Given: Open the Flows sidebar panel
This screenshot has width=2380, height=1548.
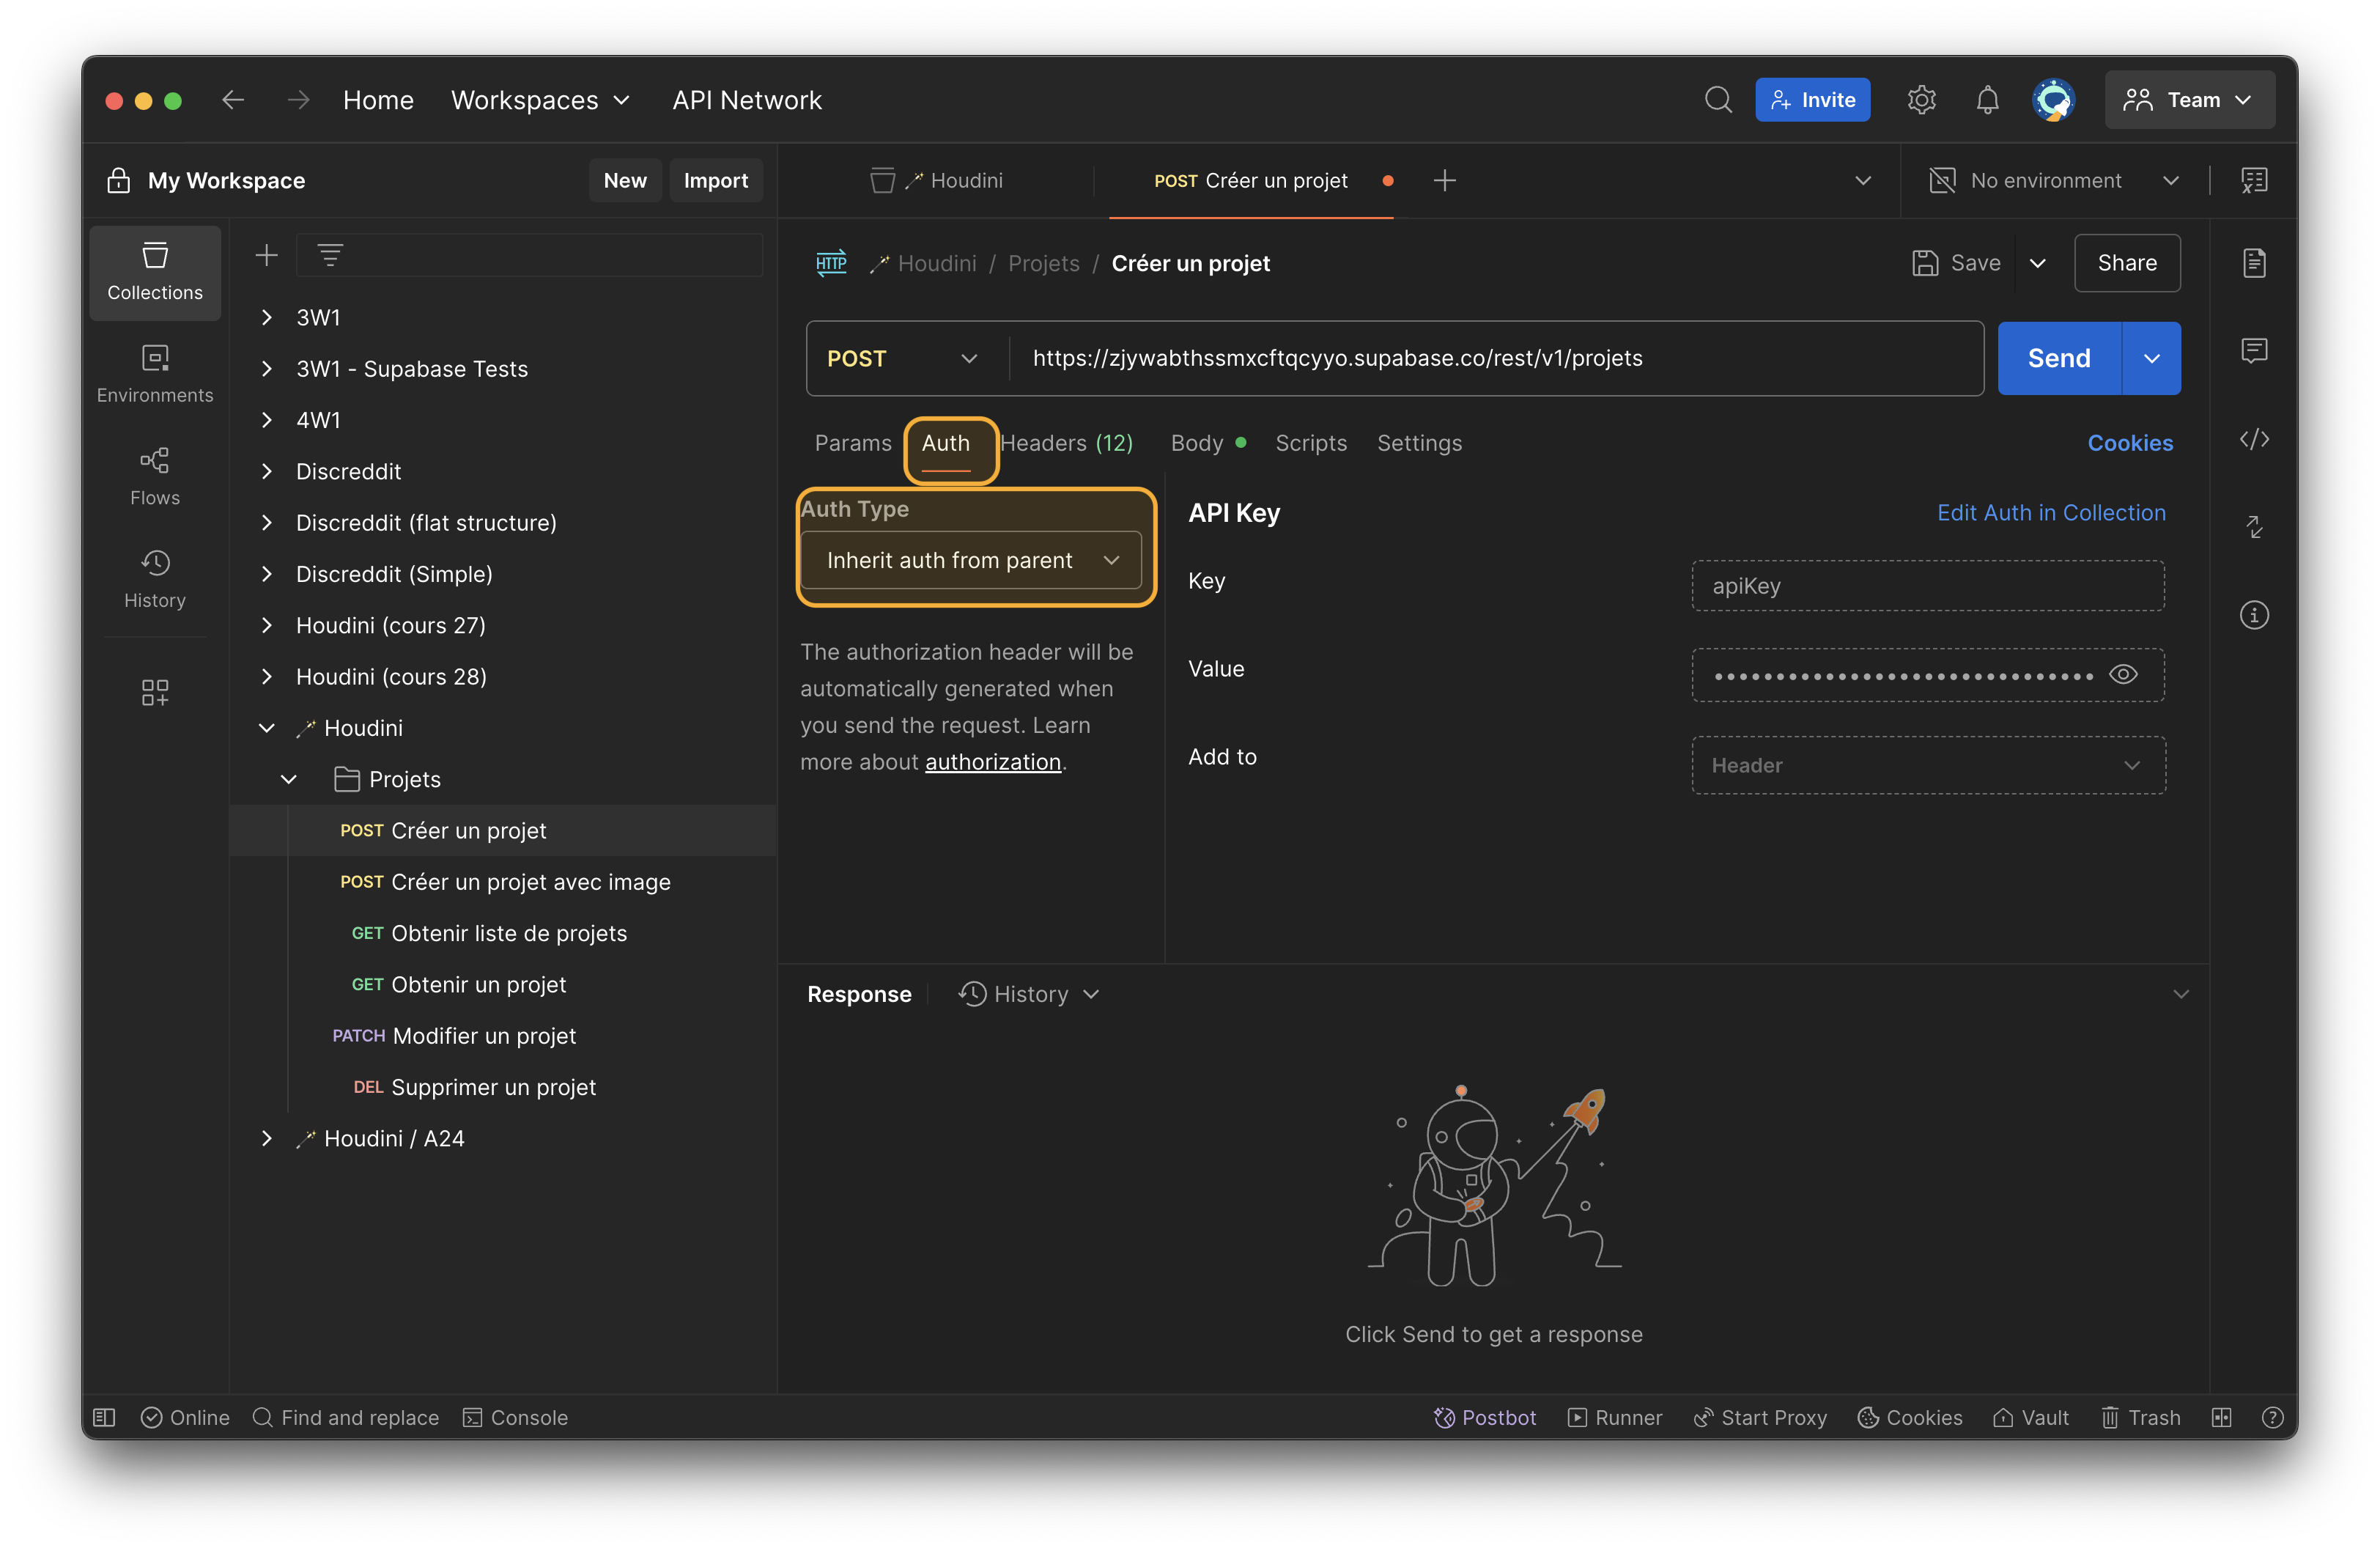Looking at the screenshot, I should click(x=155, y=477).
